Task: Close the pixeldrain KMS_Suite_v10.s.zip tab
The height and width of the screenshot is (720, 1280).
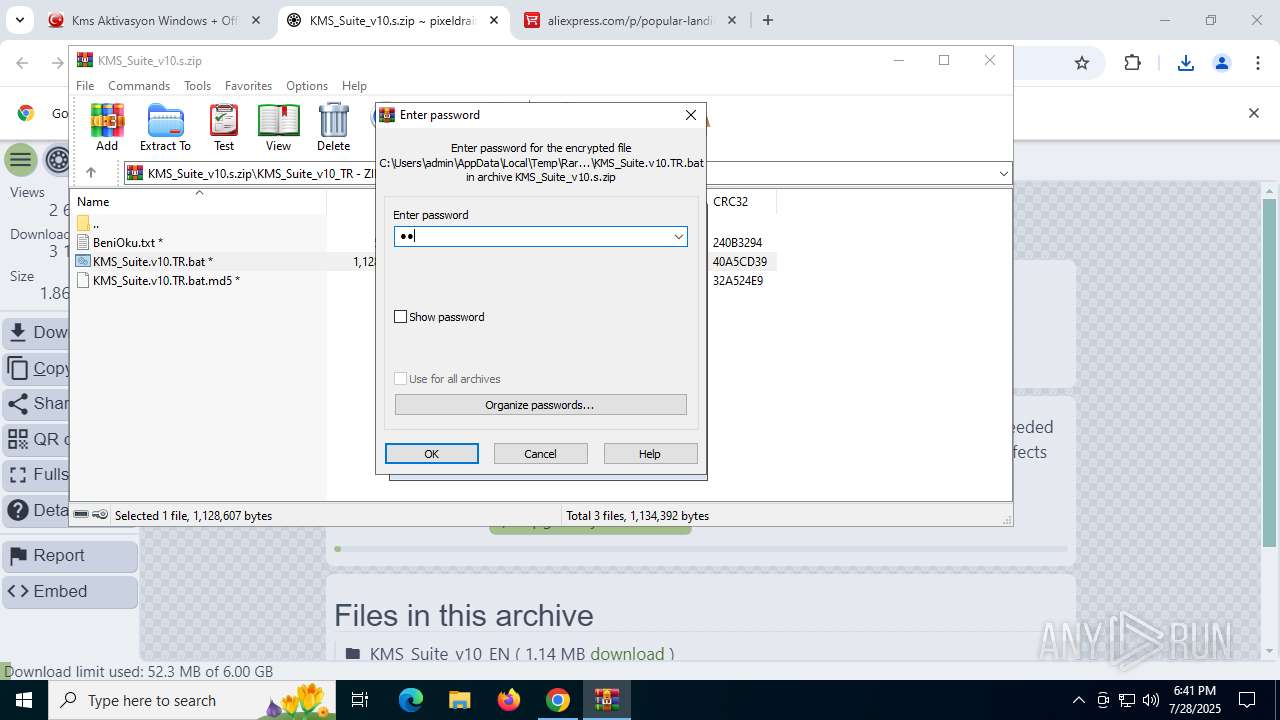Action: [494, 20]
